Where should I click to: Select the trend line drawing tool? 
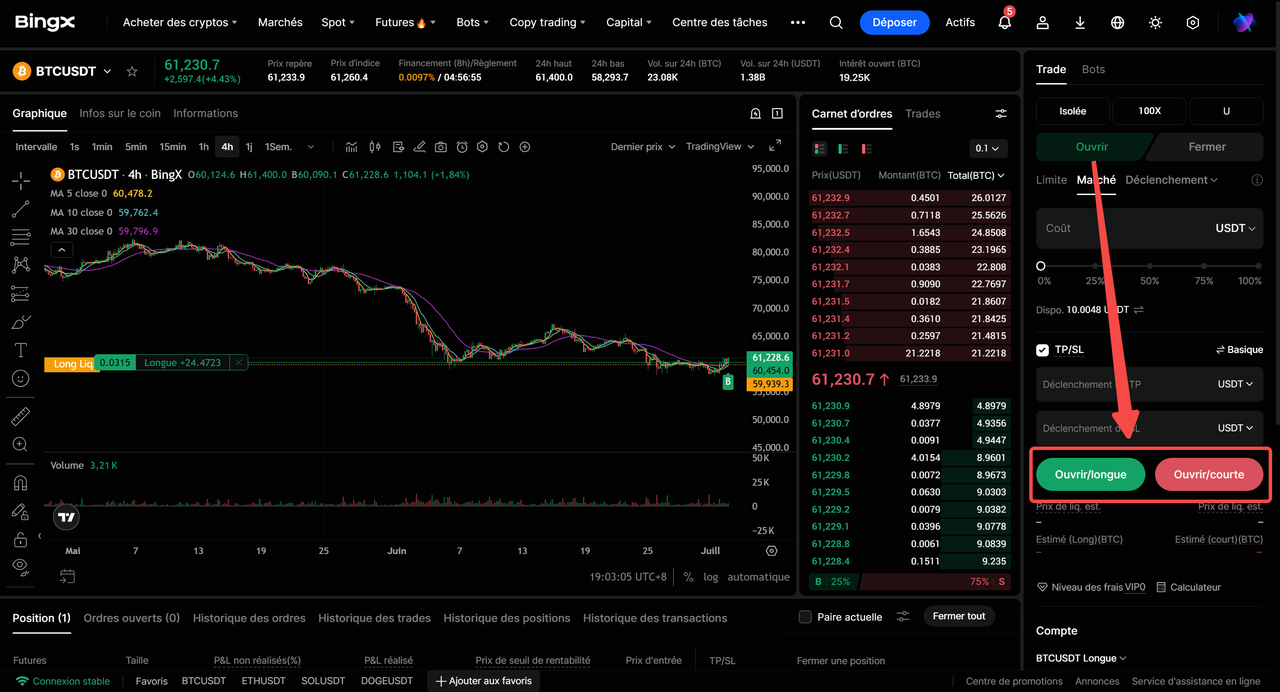tap(20, 209)
